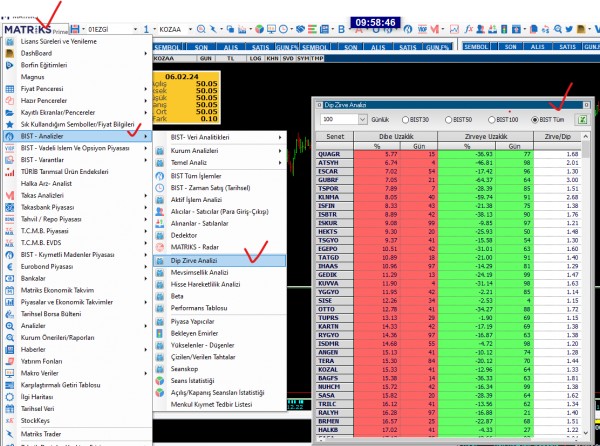The image size is (600, 446).
Task: Expand the DashBoard submenu arrow
Action: tap(145, 53)
